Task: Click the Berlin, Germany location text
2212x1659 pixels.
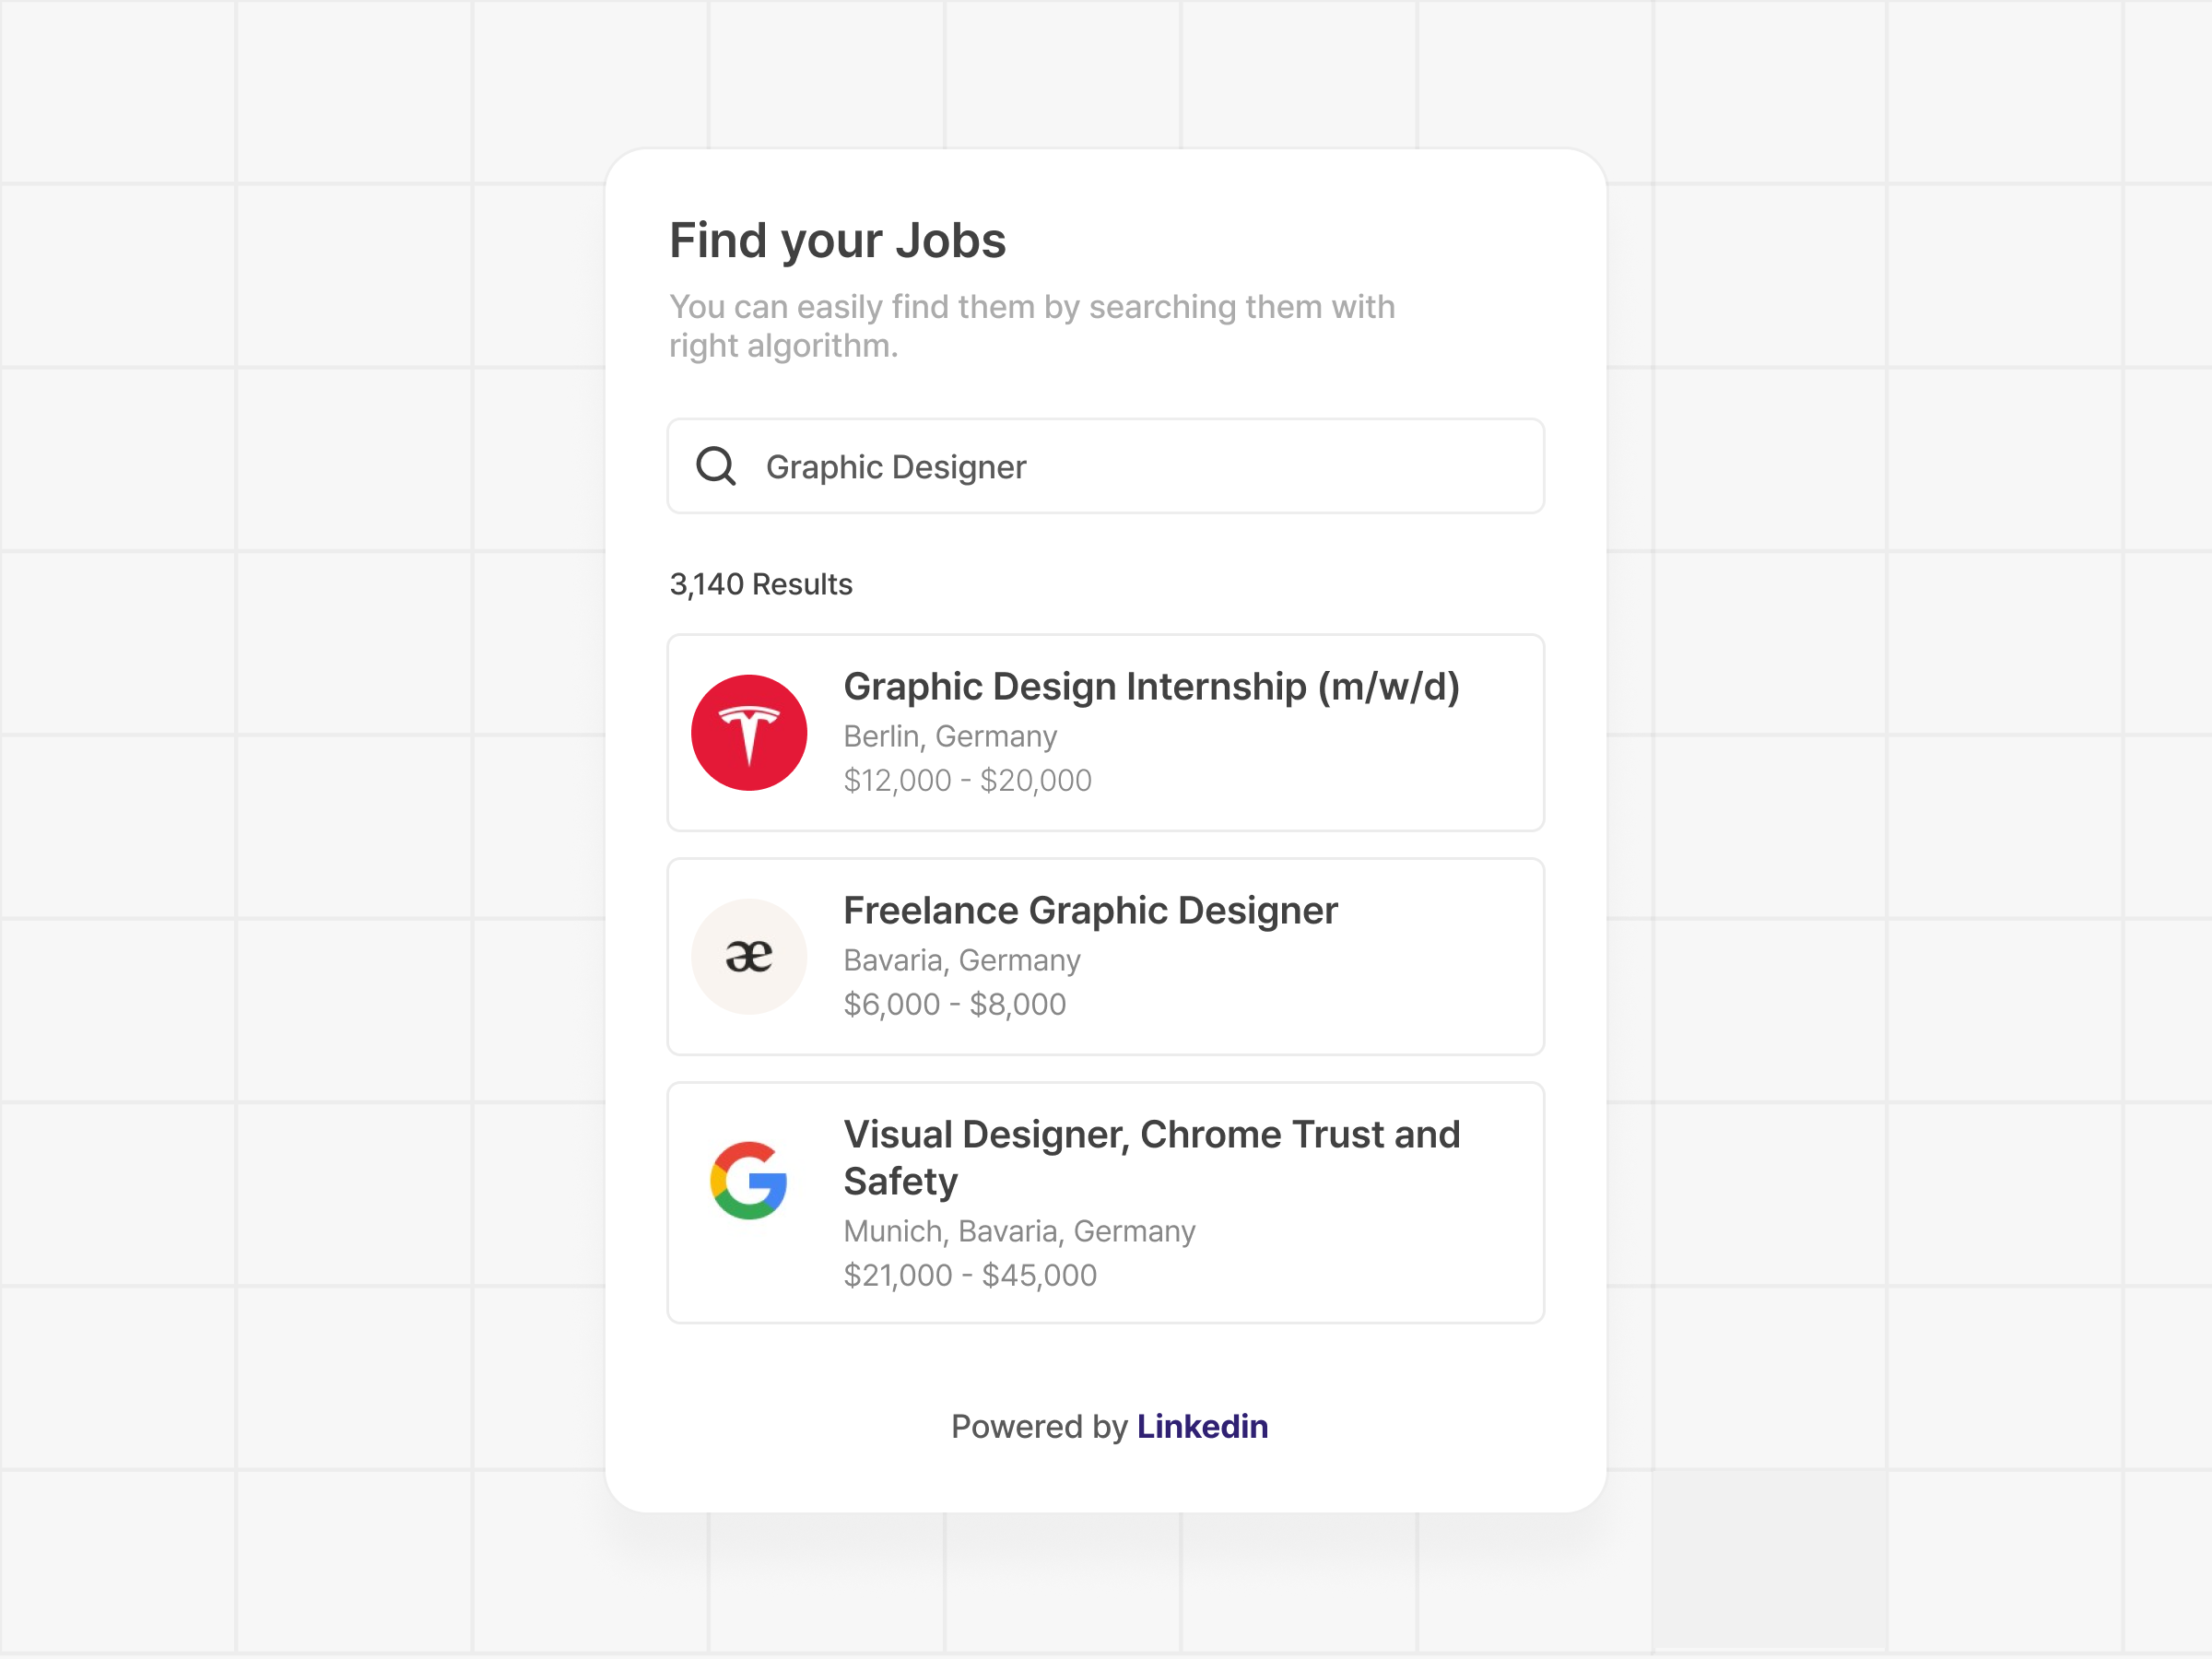Action: pos(950,736)
